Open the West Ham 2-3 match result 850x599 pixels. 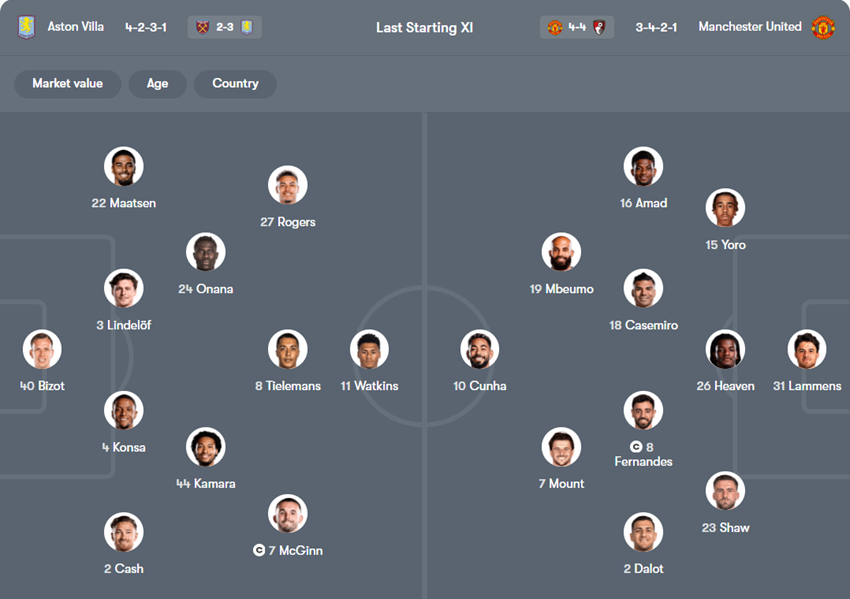pos(224,27)
